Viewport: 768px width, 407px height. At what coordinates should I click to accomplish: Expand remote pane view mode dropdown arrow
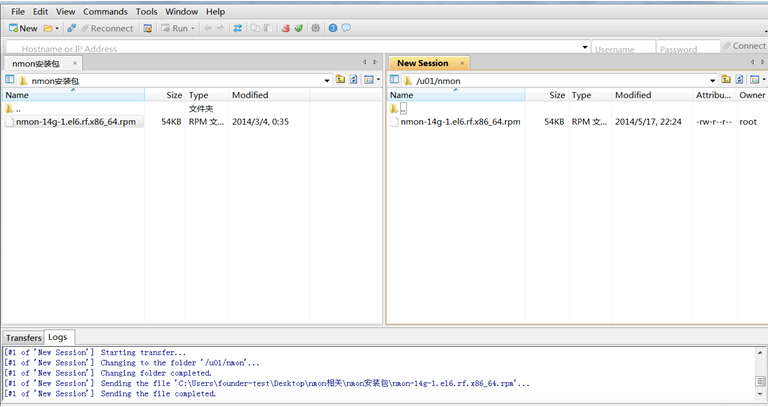point(764,79)
